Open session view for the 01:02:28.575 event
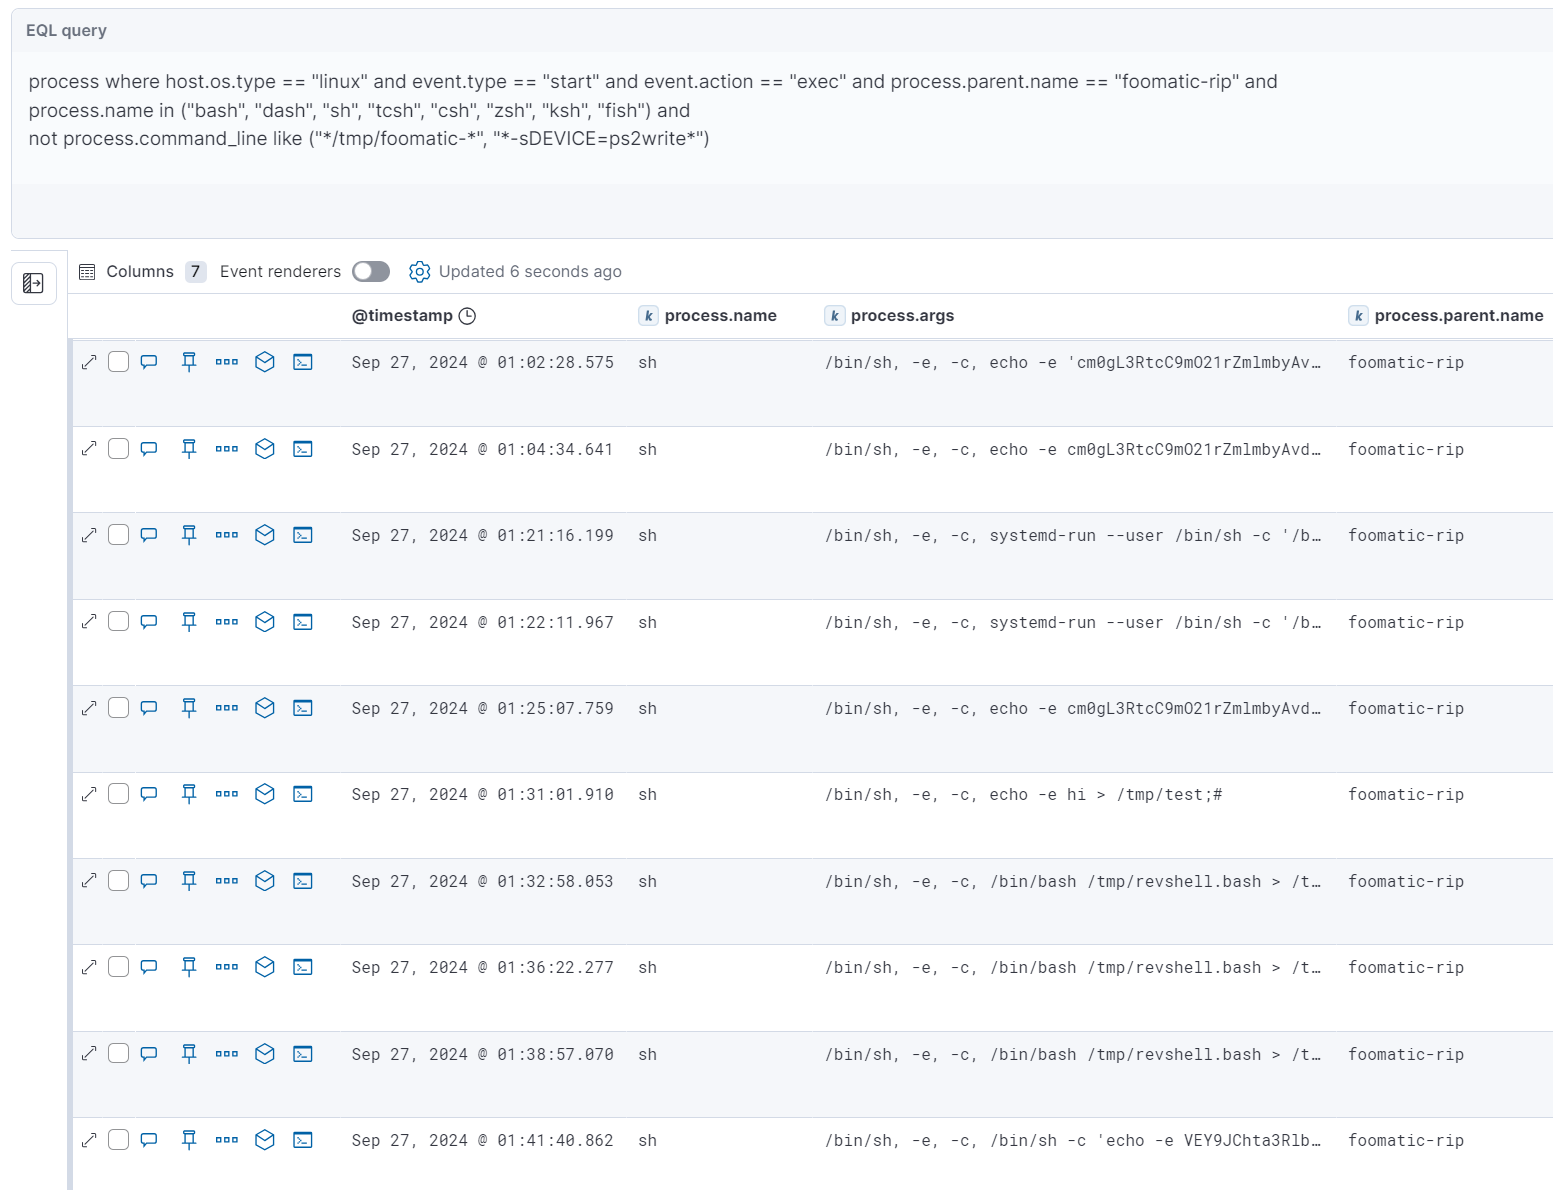 tap(303, 362)
